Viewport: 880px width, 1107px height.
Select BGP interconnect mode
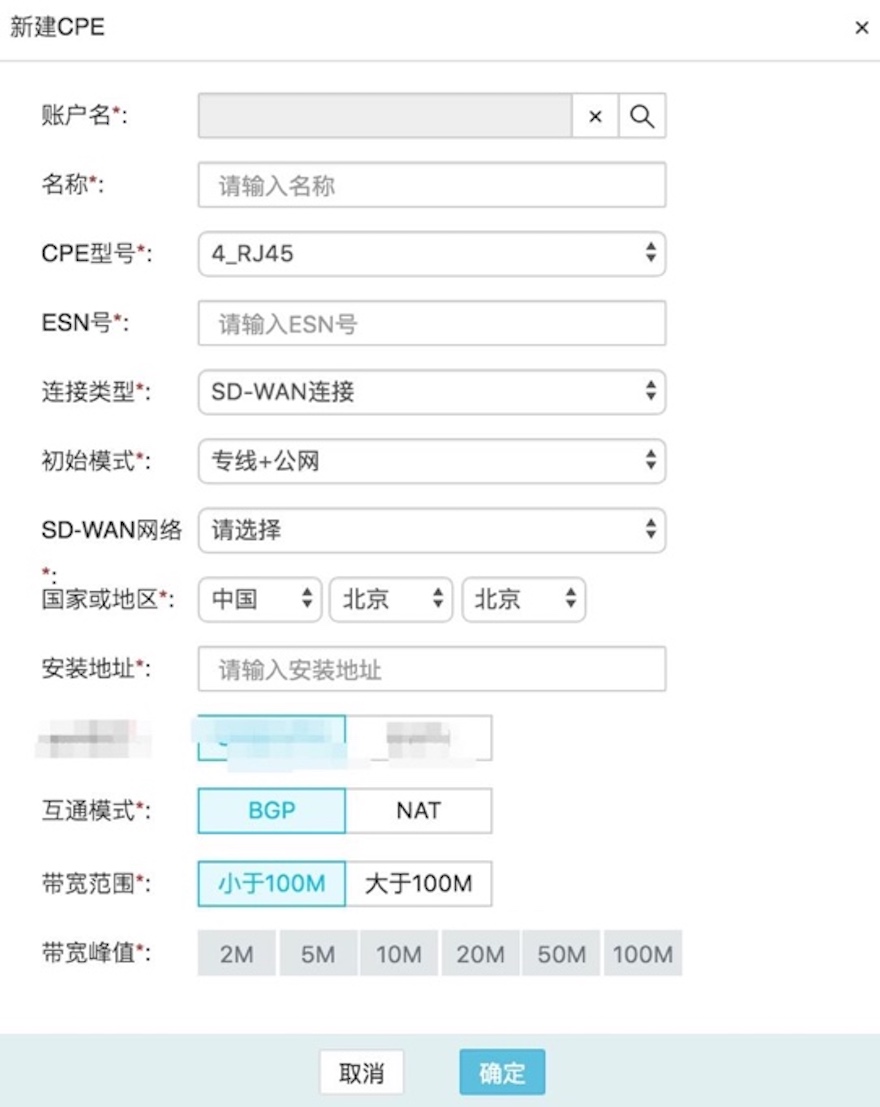click(272, 810)
